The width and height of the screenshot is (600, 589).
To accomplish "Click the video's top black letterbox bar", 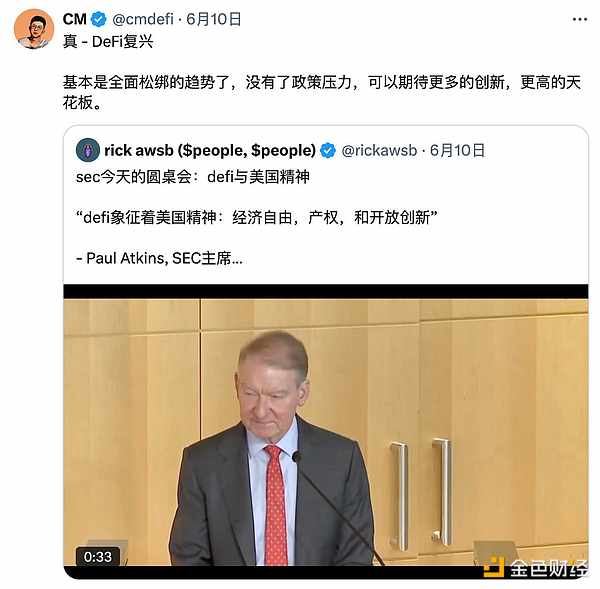I will point(326,292).
